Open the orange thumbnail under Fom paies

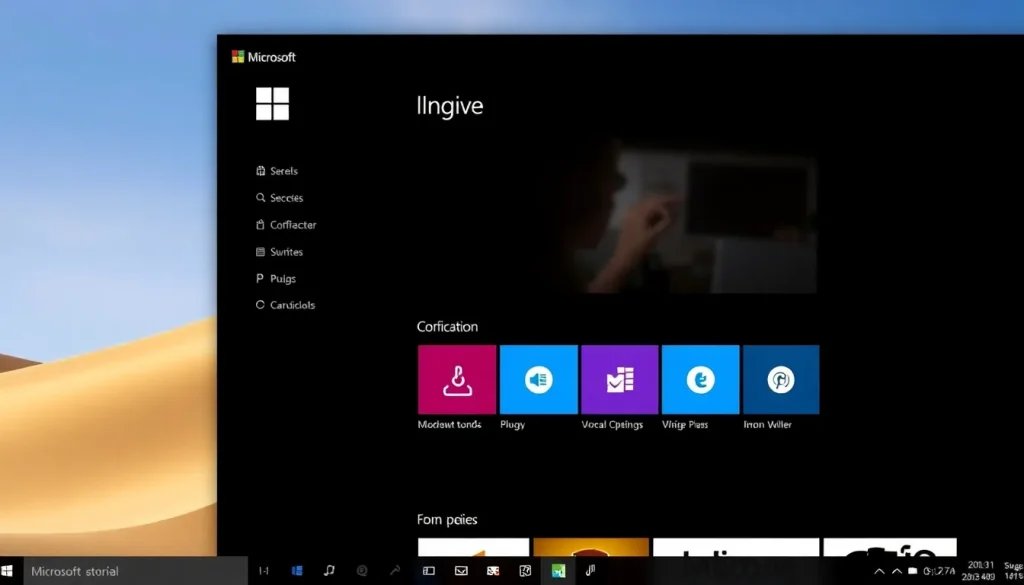point(591,547)
